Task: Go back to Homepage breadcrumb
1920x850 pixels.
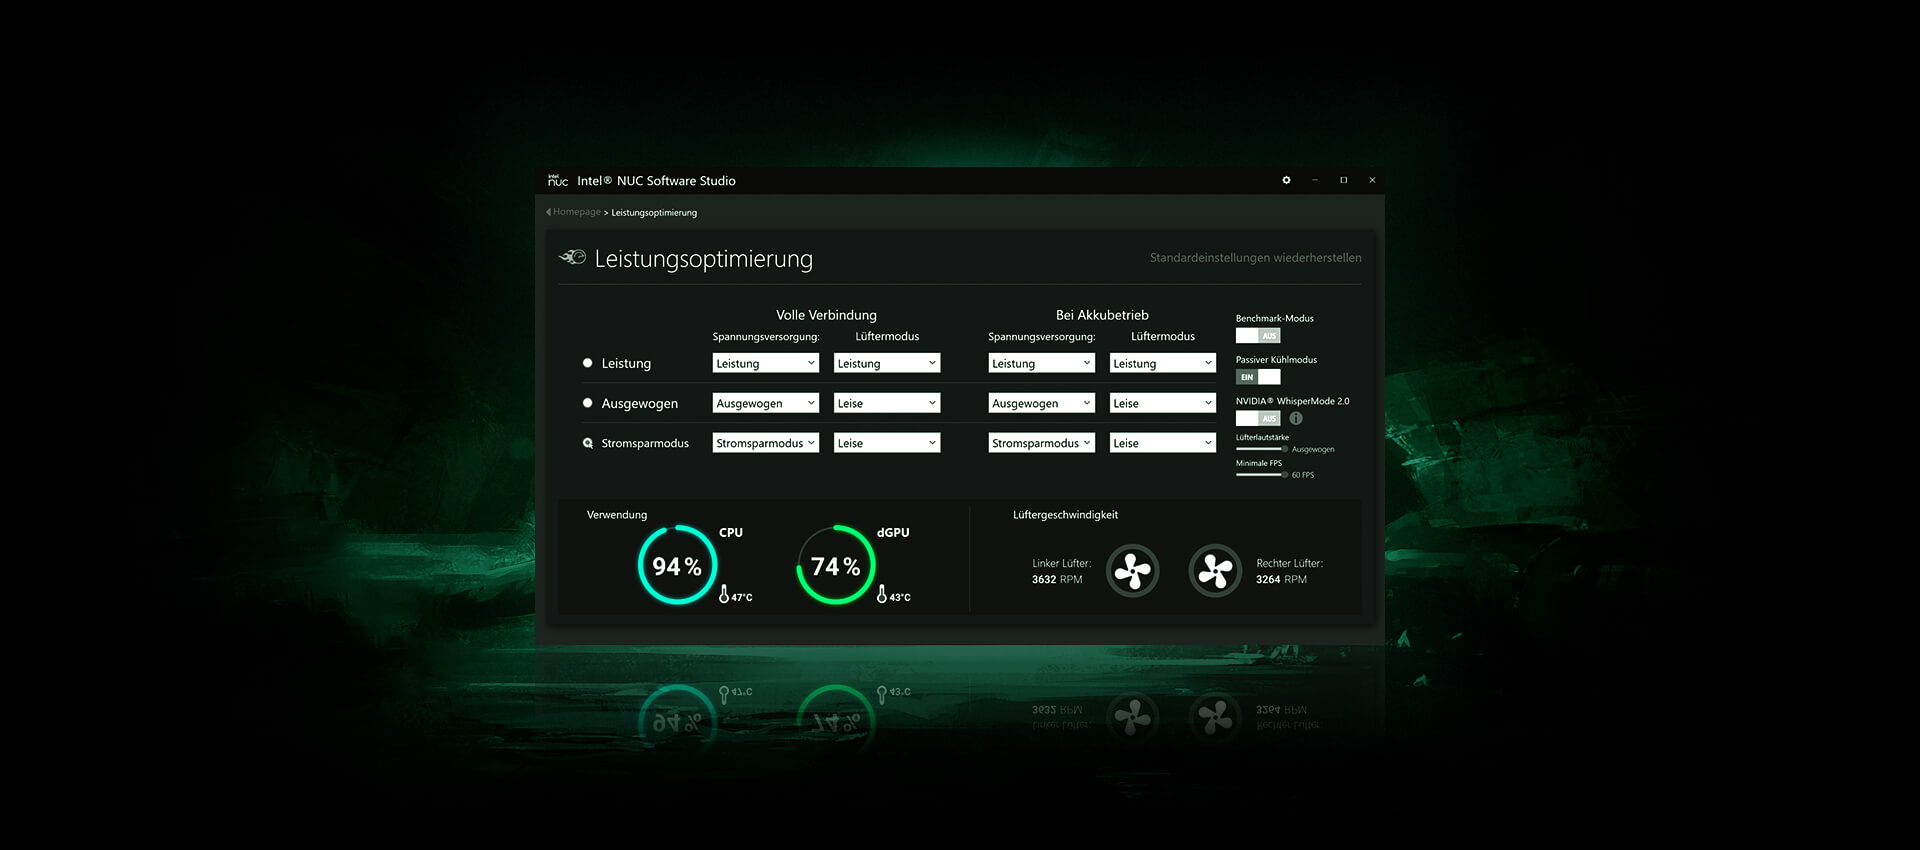Action: pos(577,212)
